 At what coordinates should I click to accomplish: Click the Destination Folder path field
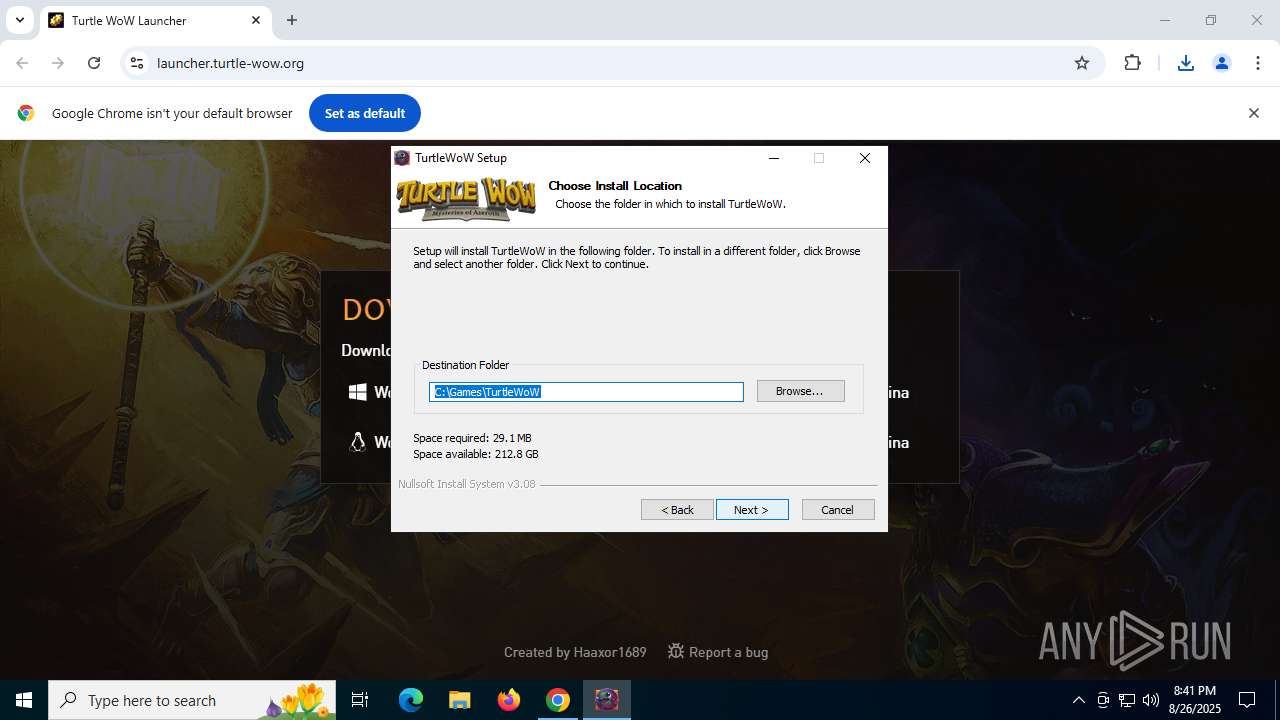(x=586, y=392)
